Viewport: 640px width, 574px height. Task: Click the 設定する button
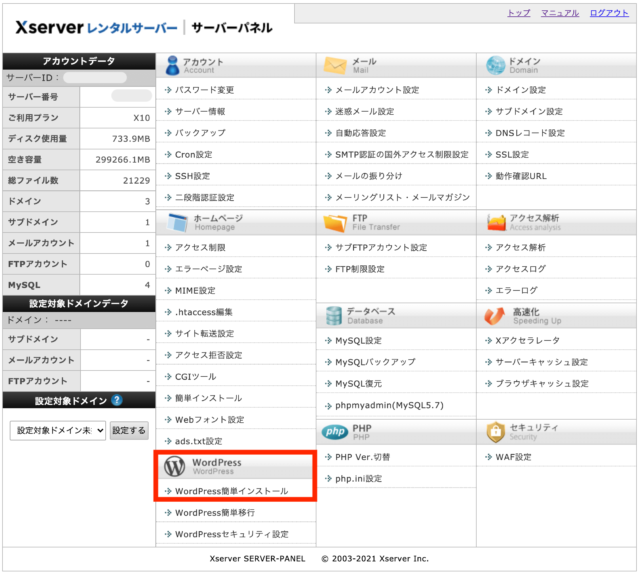point(129,430)
